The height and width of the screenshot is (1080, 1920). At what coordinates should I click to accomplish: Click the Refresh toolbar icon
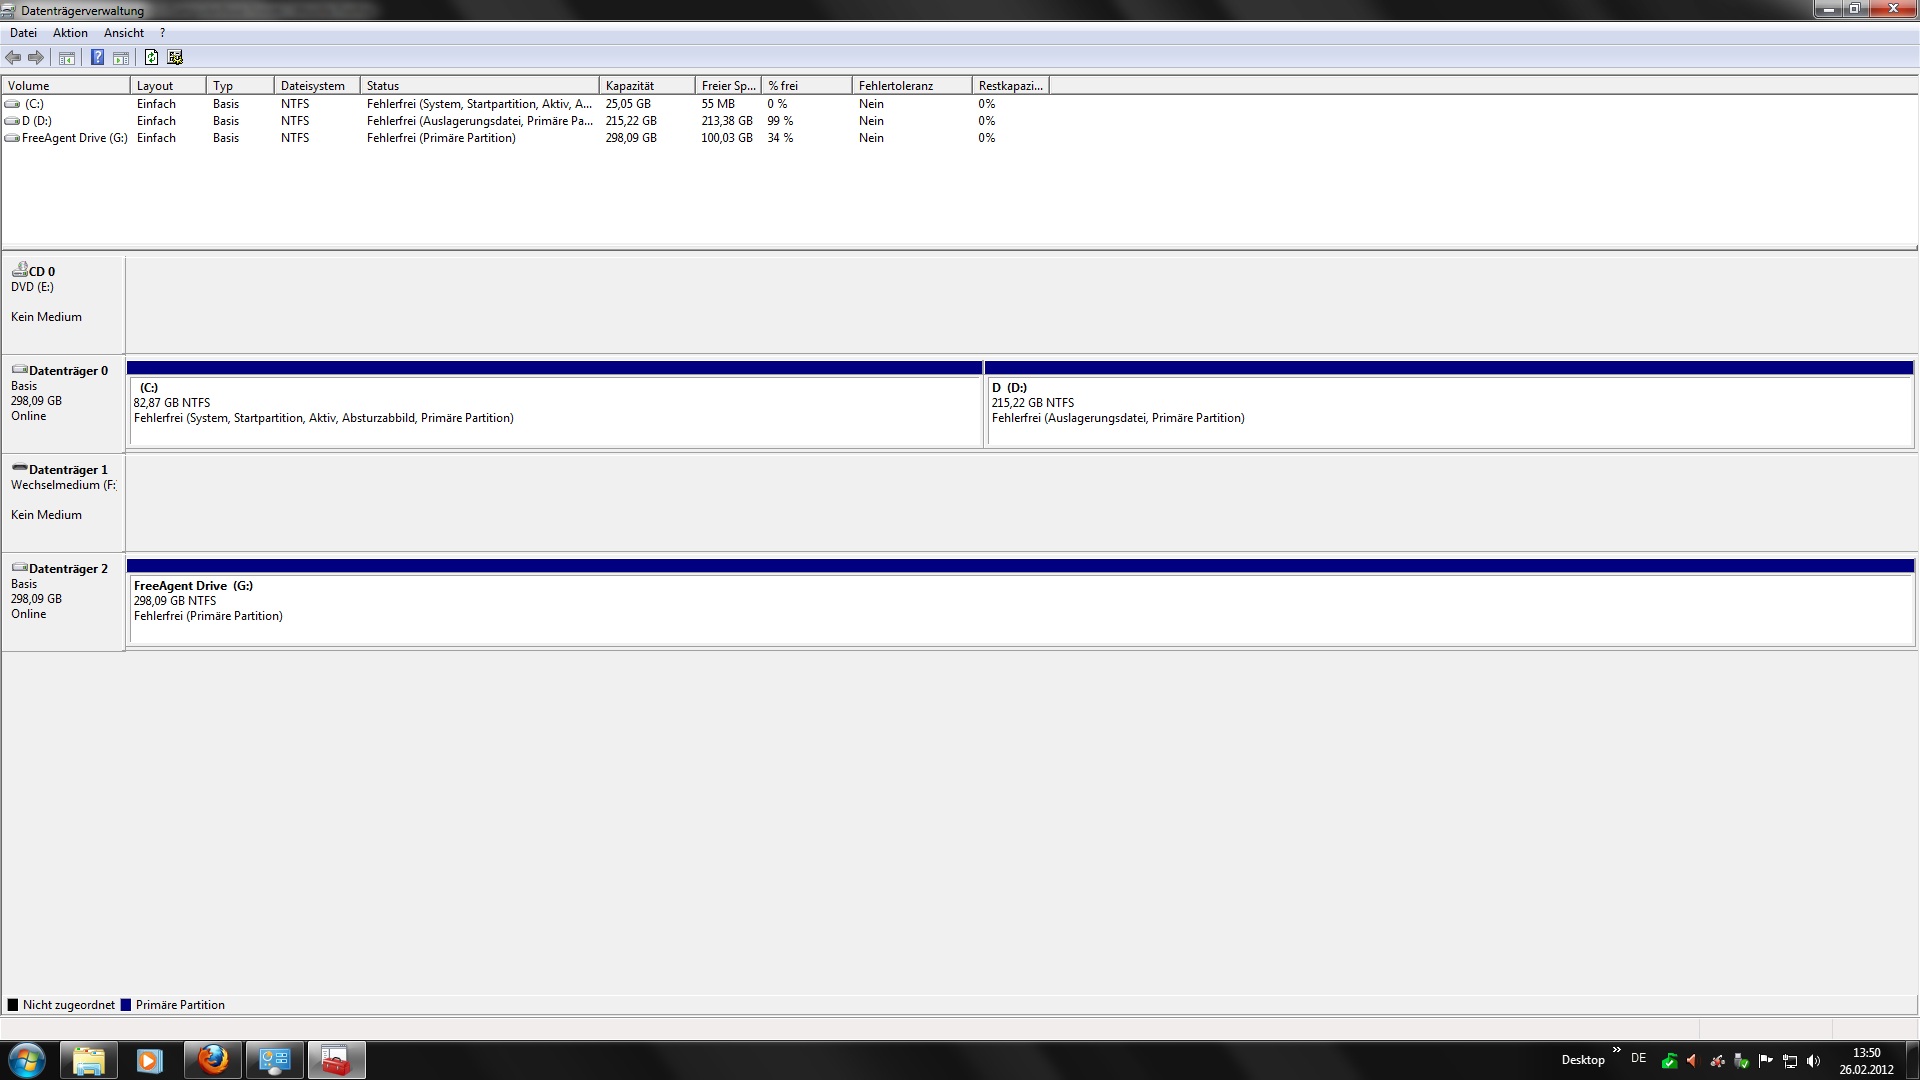pos(151,58)
